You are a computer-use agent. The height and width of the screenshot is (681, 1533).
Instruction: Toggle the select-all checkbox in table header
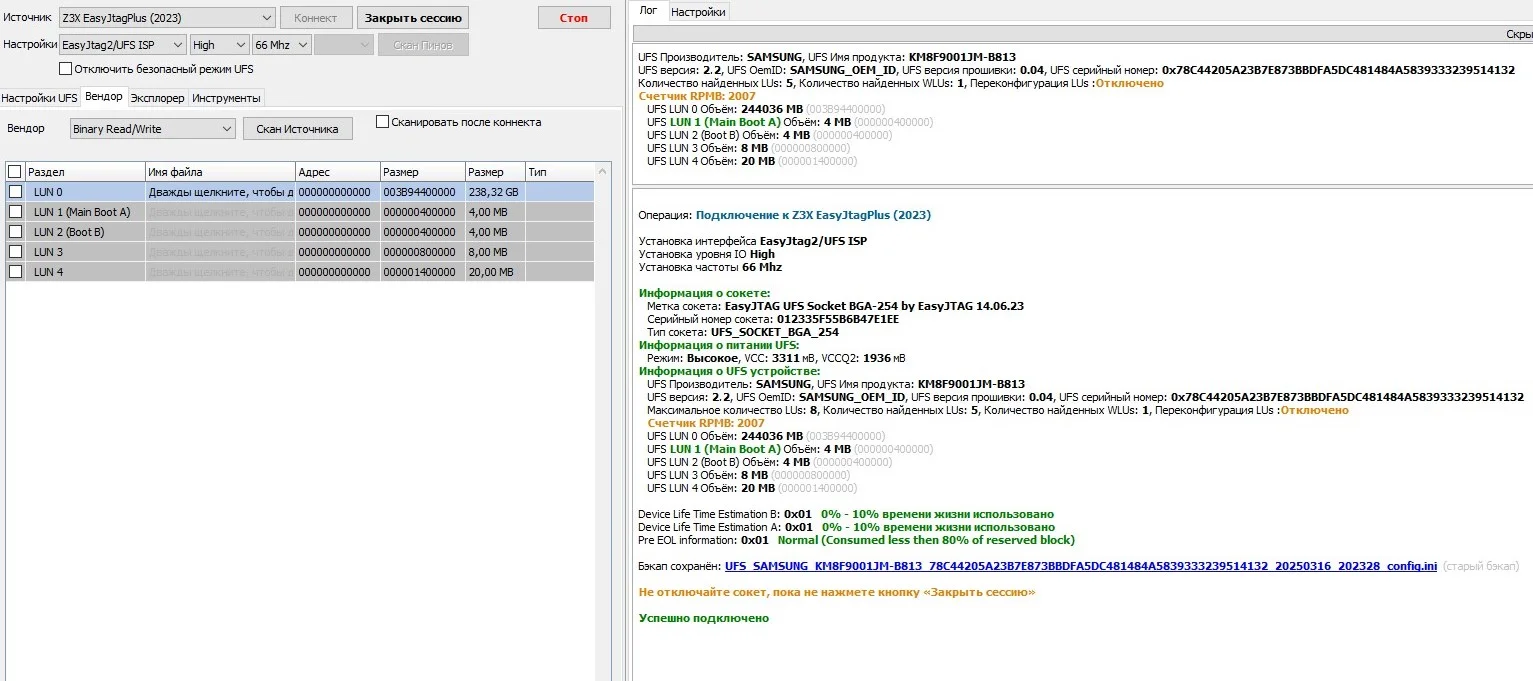(x=14, y=172)
